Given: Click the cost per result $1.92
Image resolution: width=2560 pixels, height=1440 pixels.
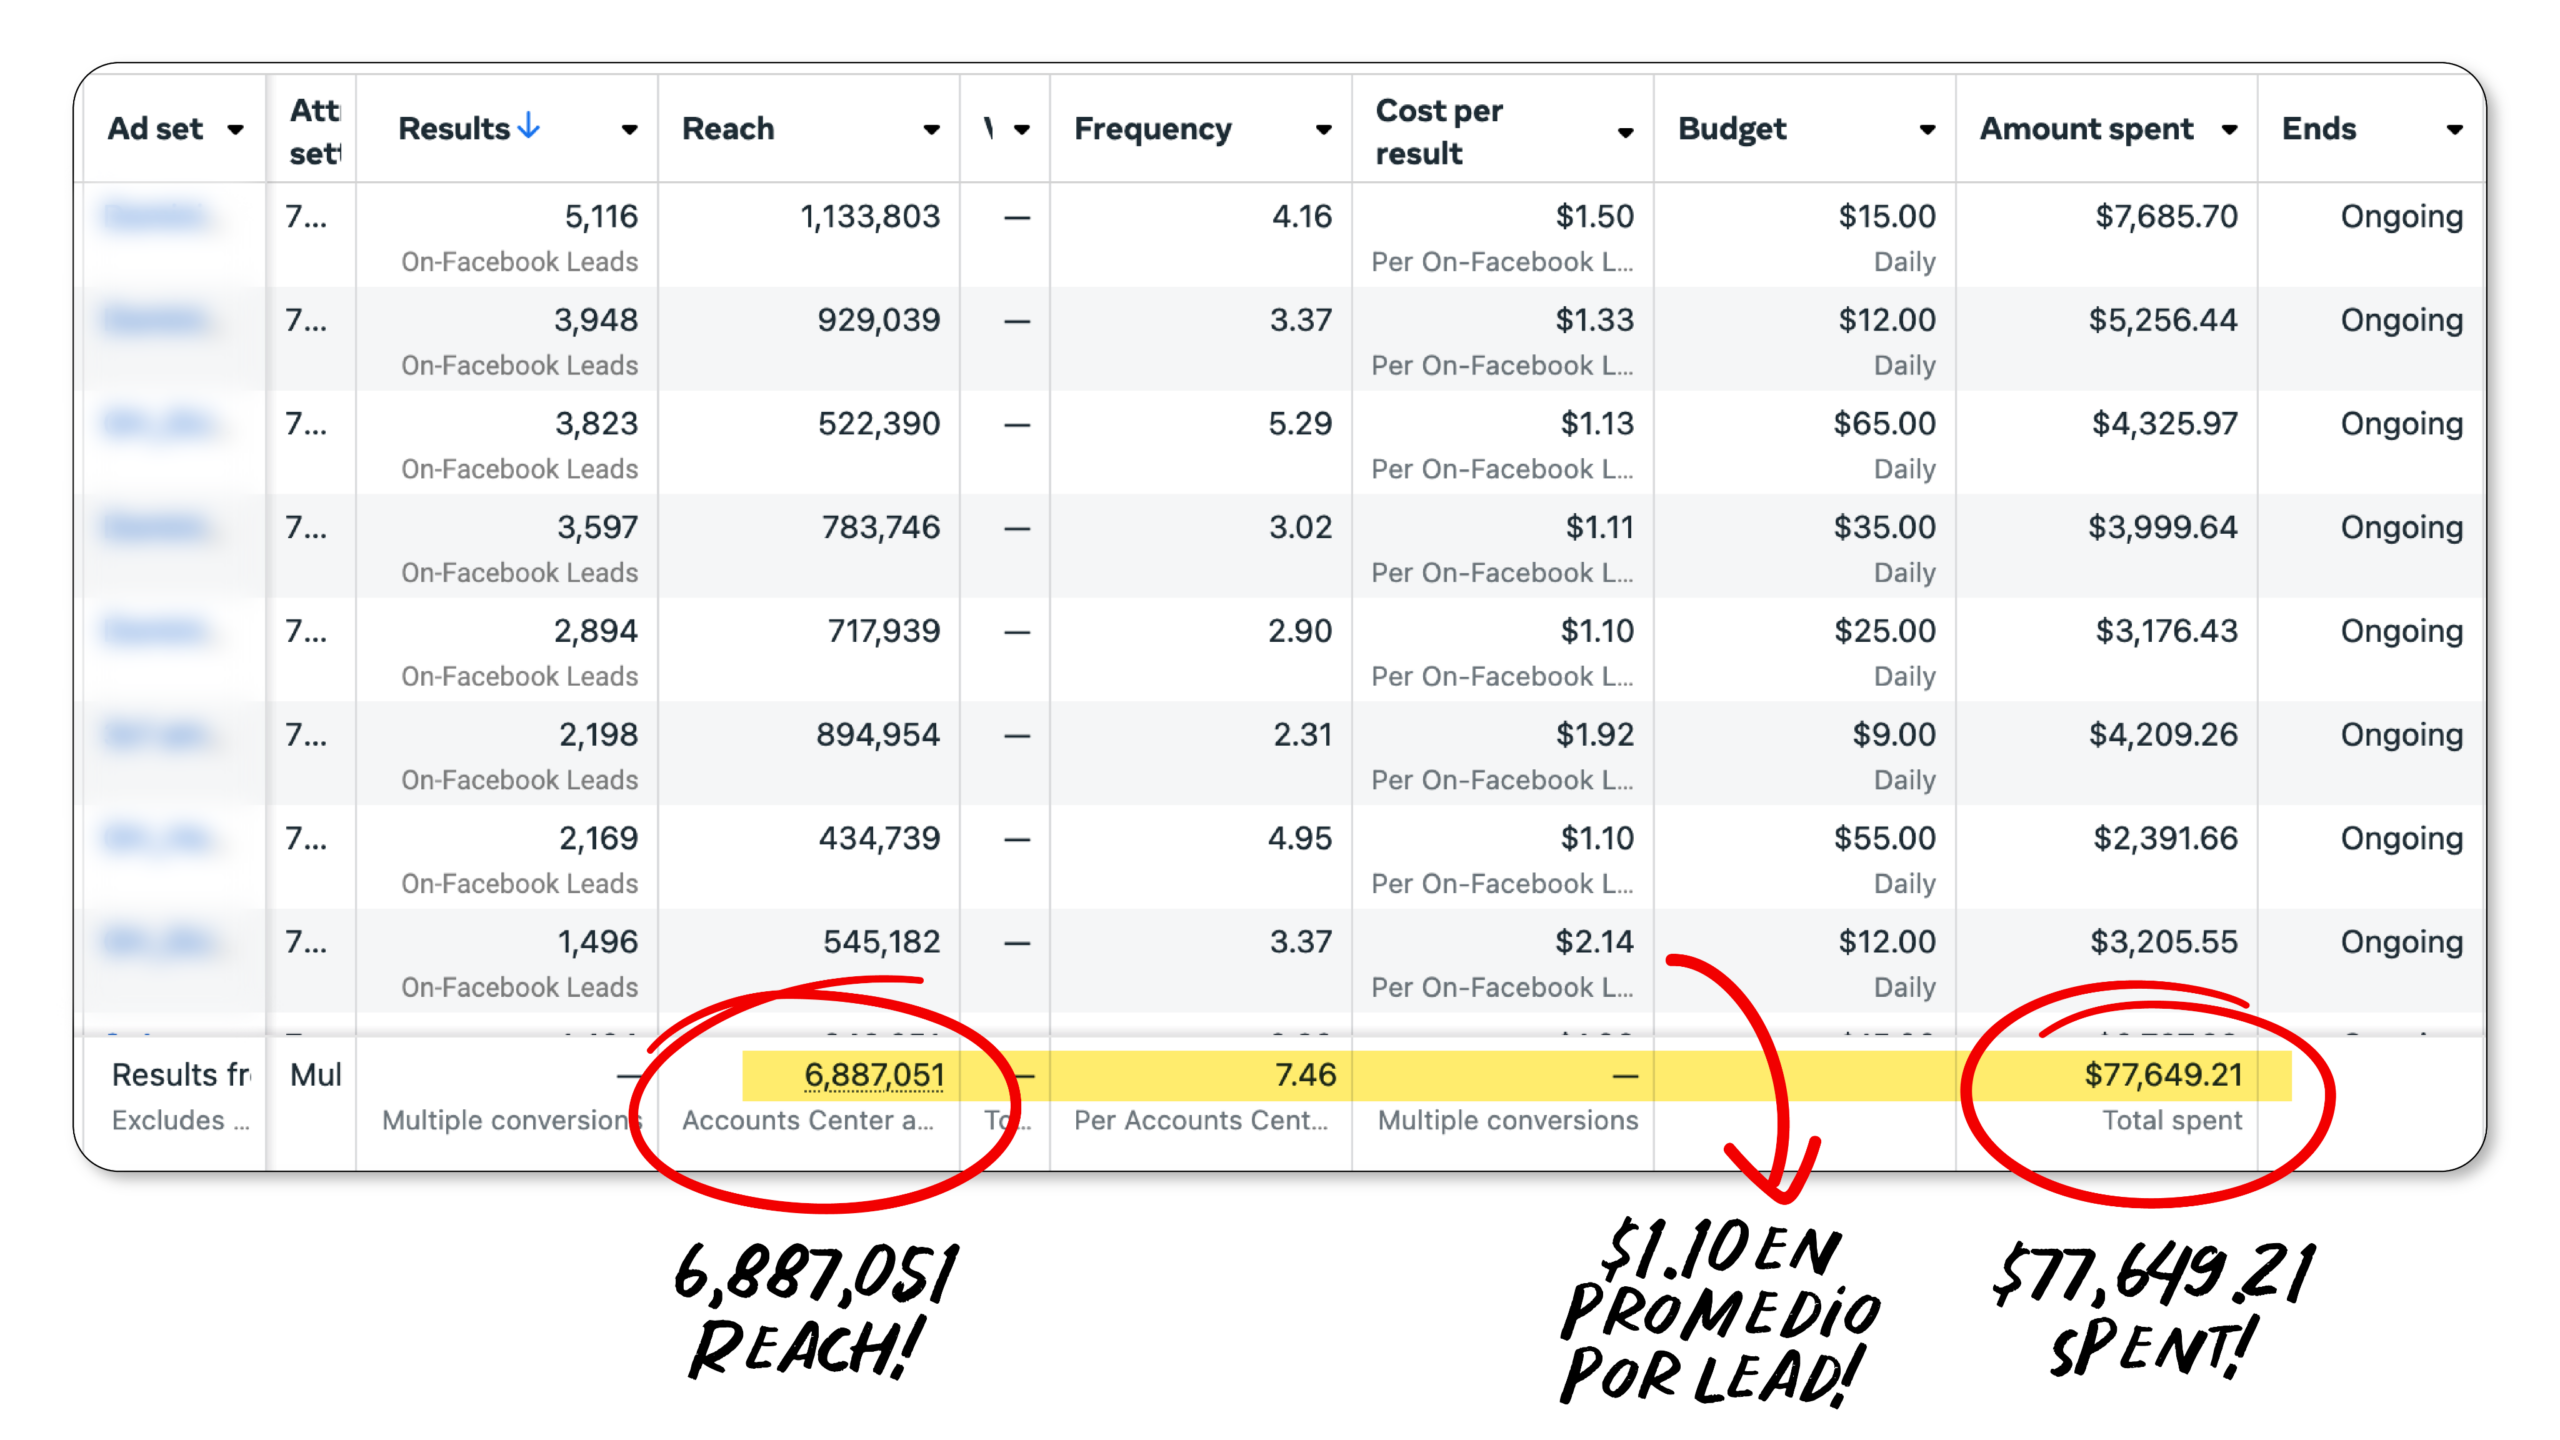Looking at the screenshot, I should click(x=1595, y=735).
